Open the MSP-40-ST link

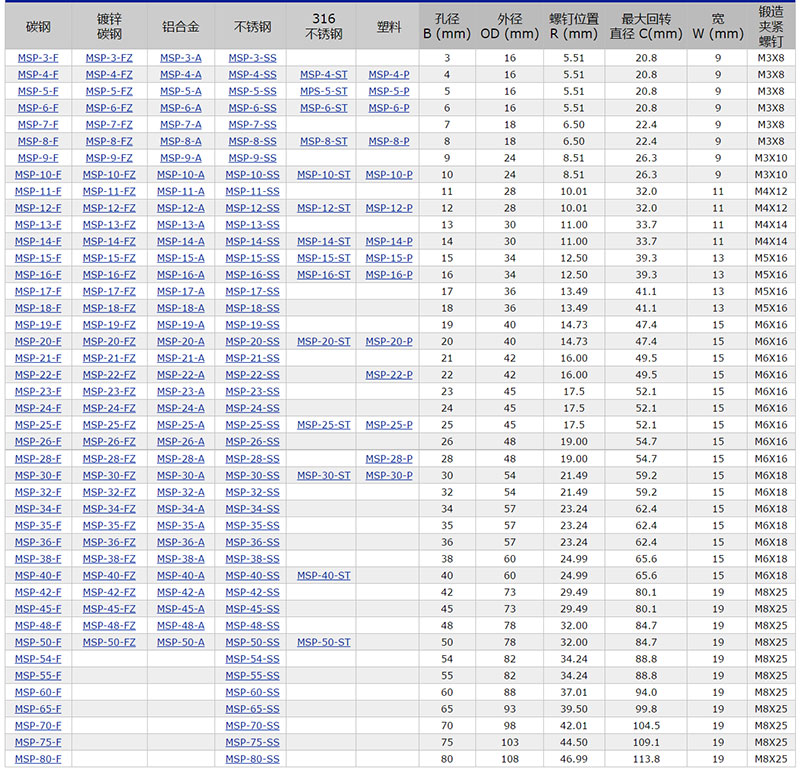pyautogui.click(x=324, y=576)
